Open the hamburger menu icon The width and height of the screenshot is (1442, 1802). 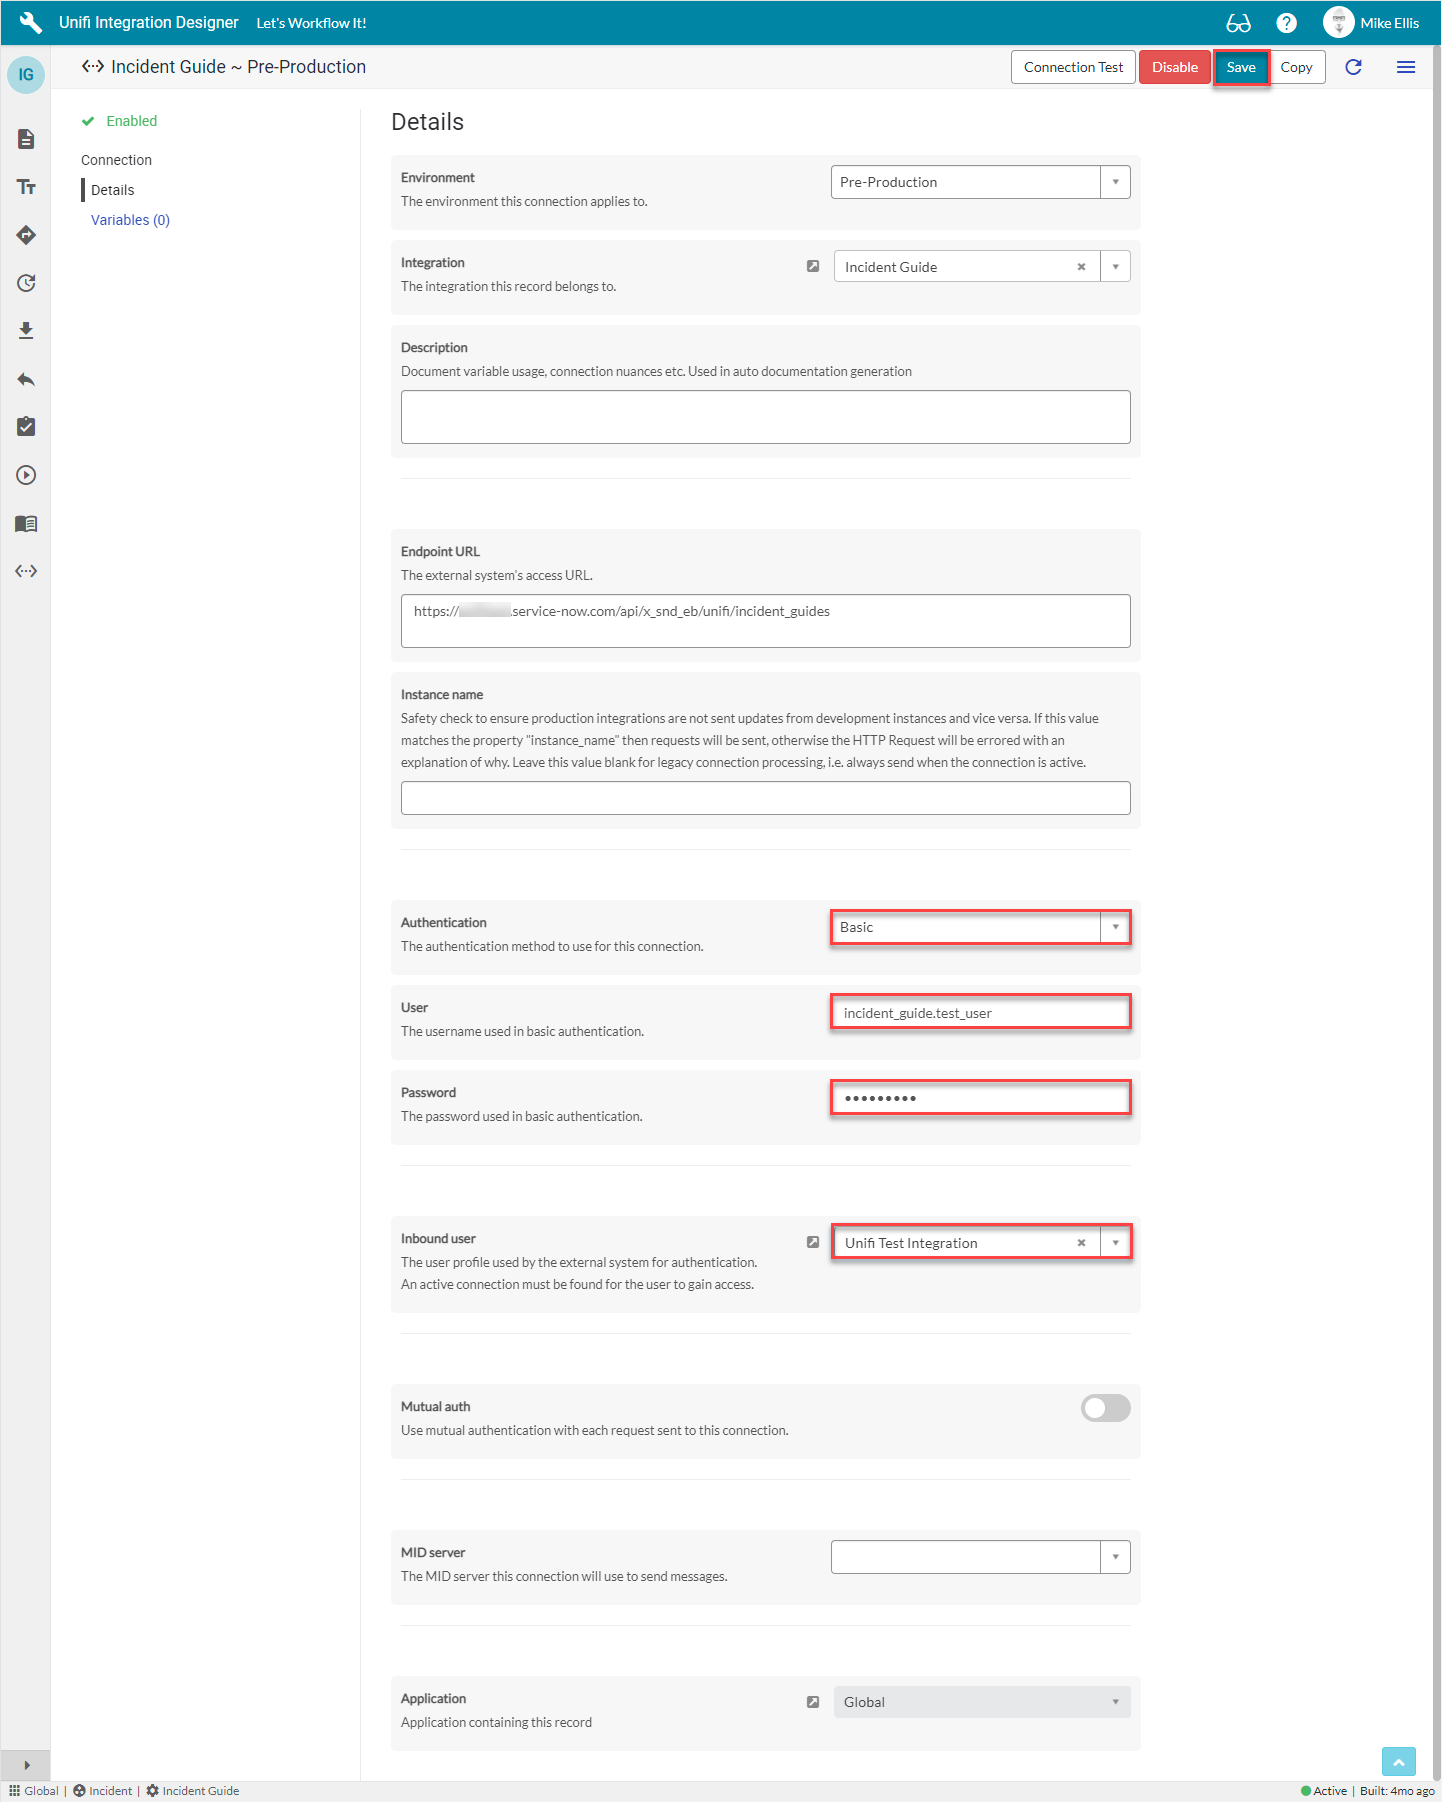point(1405,67)
